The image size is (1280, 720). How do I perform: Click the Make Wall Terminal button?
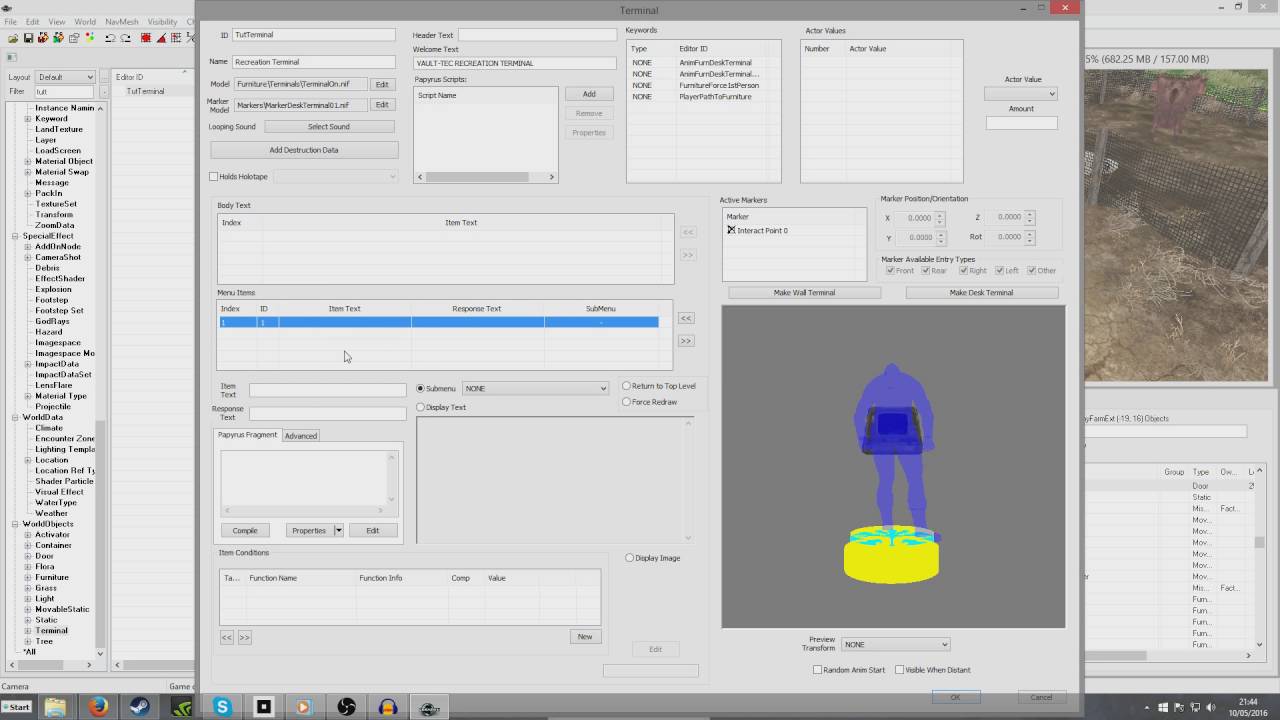pos(804,293)
